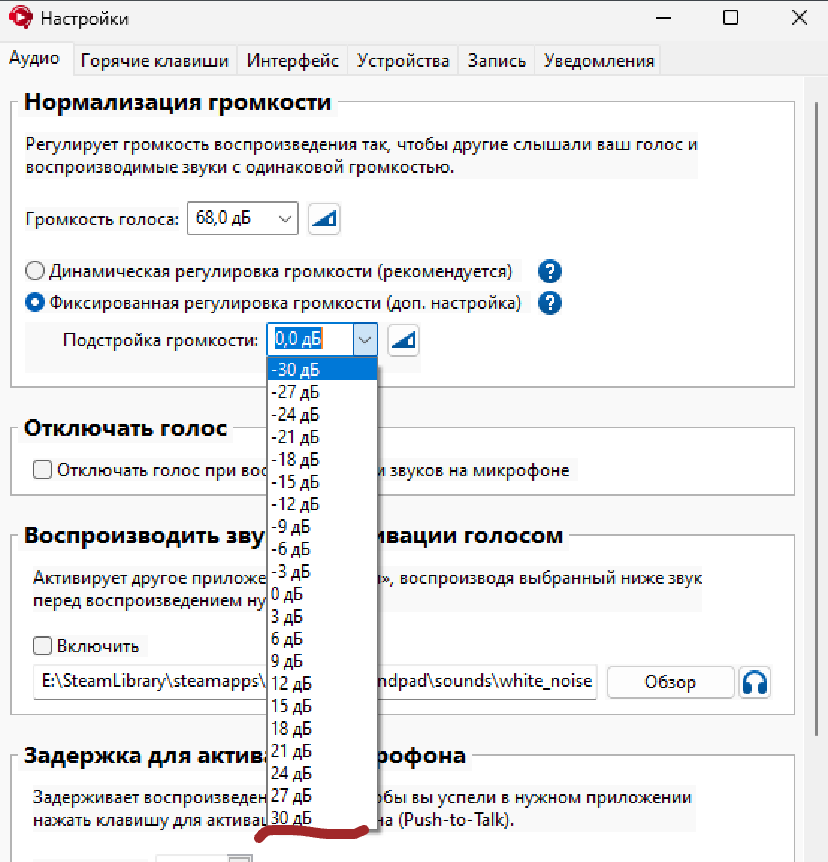Show help for Динамическая регулировка громкости

click(550, 271)
